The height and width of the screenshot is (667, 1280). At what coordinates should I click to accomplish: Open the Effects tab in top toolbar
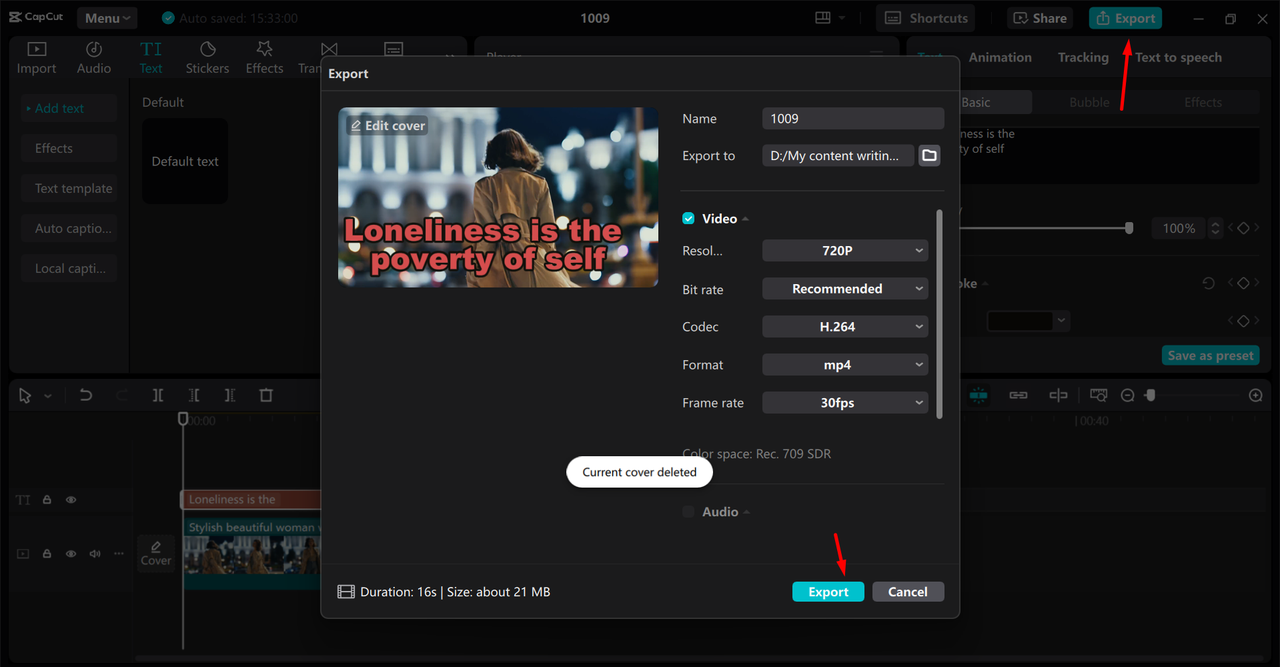264,58
